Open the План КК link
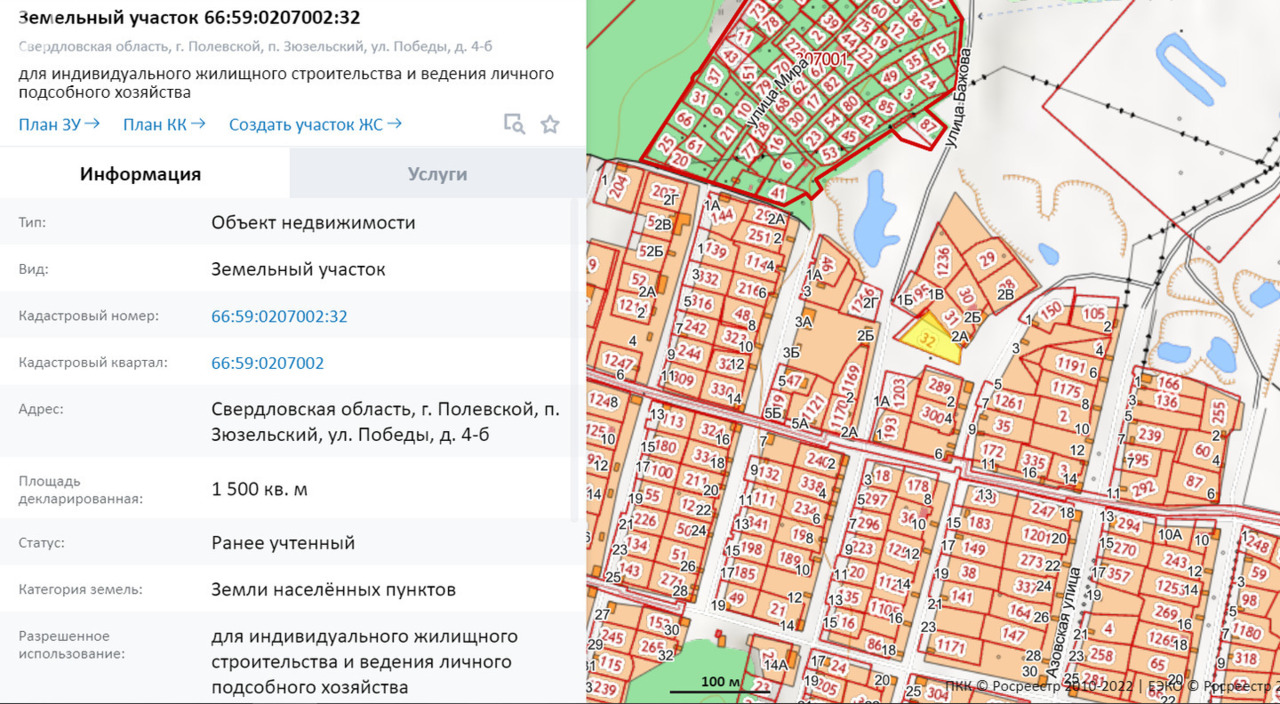The width and height of the screenshot is (1280, 704). coord(164,124)
